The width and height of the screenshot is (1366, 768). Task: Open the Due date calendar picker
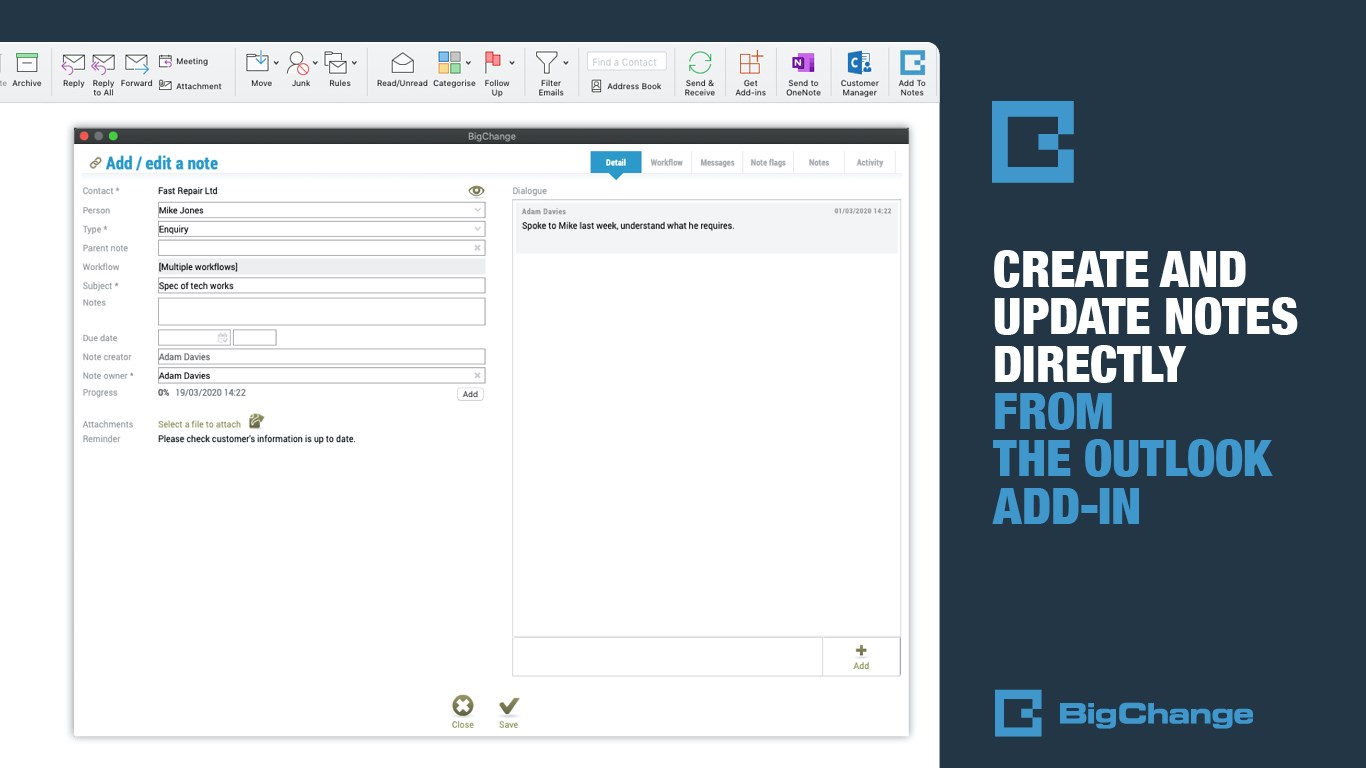pyautogui.click(x=222, y=338)
